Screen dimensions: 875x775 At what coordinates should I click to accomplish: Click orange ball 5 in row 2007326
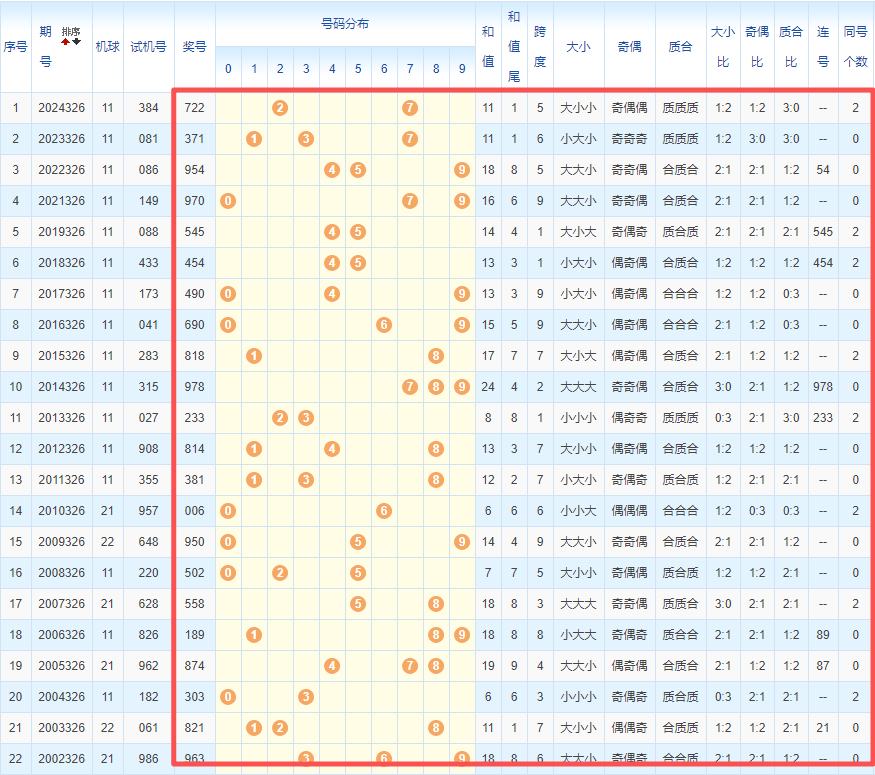pos(358,604)
